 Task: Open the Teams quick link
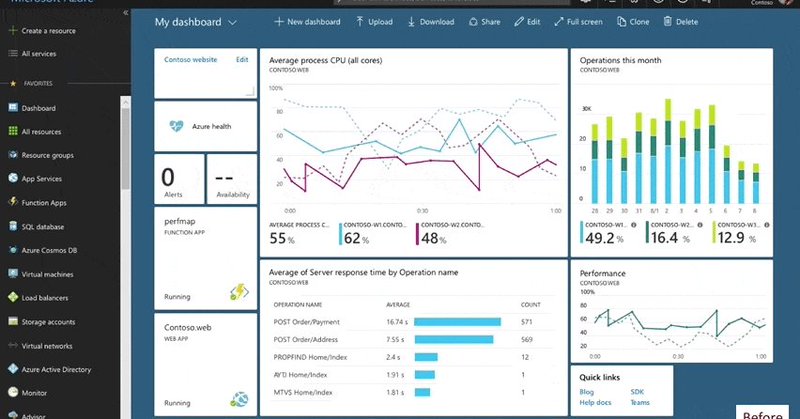pyautogui.click(x=640, y=403)
